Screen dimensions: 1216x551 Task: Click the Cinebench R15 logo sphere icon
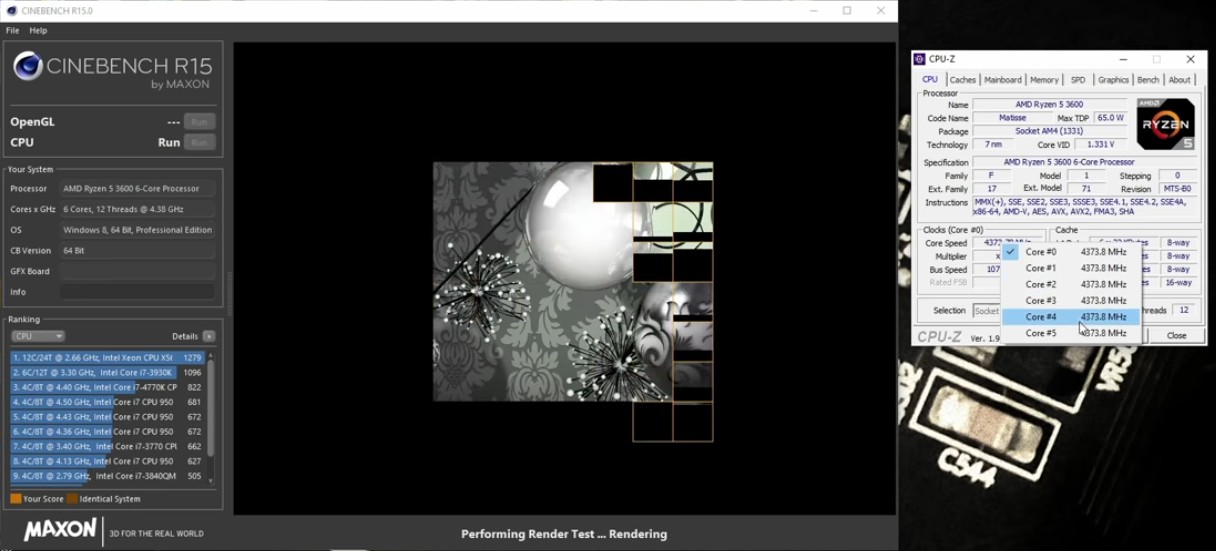[28, 66]
